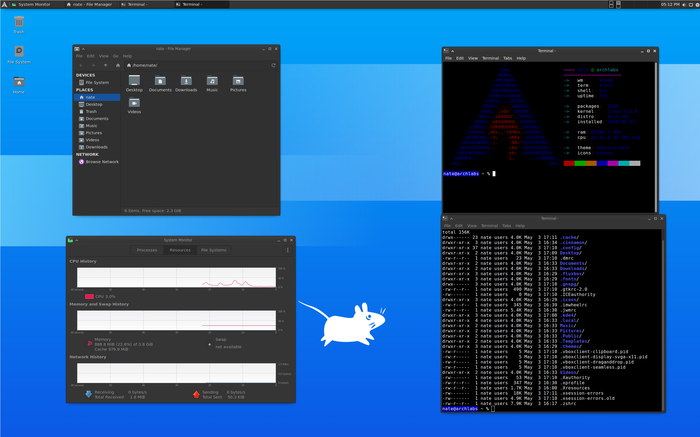700x437 pixels.
Task: Click the clock showing 05:12 PM
Action: coord(670,4)
